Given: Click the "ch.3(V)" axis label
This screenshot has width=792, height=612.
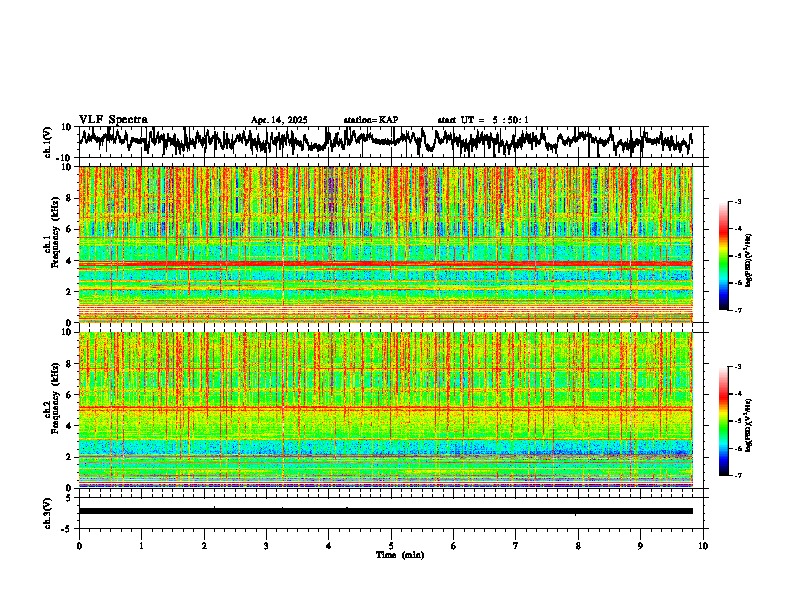Looking at the screenshot, I should point(48,513).
